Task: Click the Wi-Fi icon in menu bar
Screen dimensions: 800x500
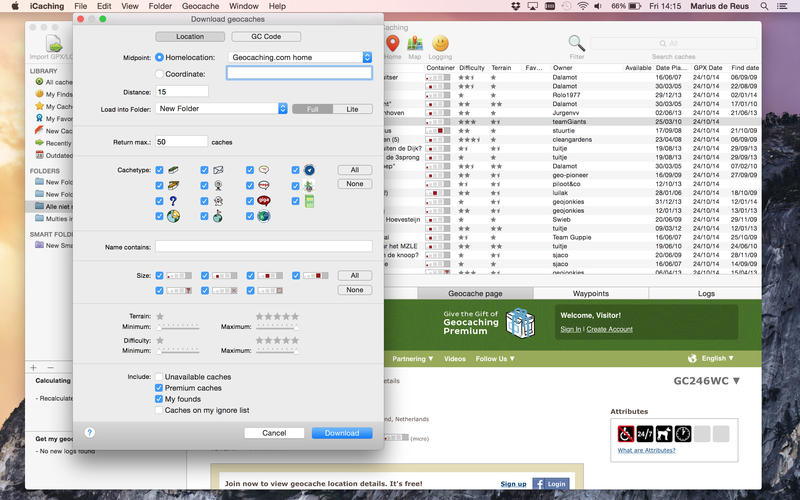Action: [583, 6]
